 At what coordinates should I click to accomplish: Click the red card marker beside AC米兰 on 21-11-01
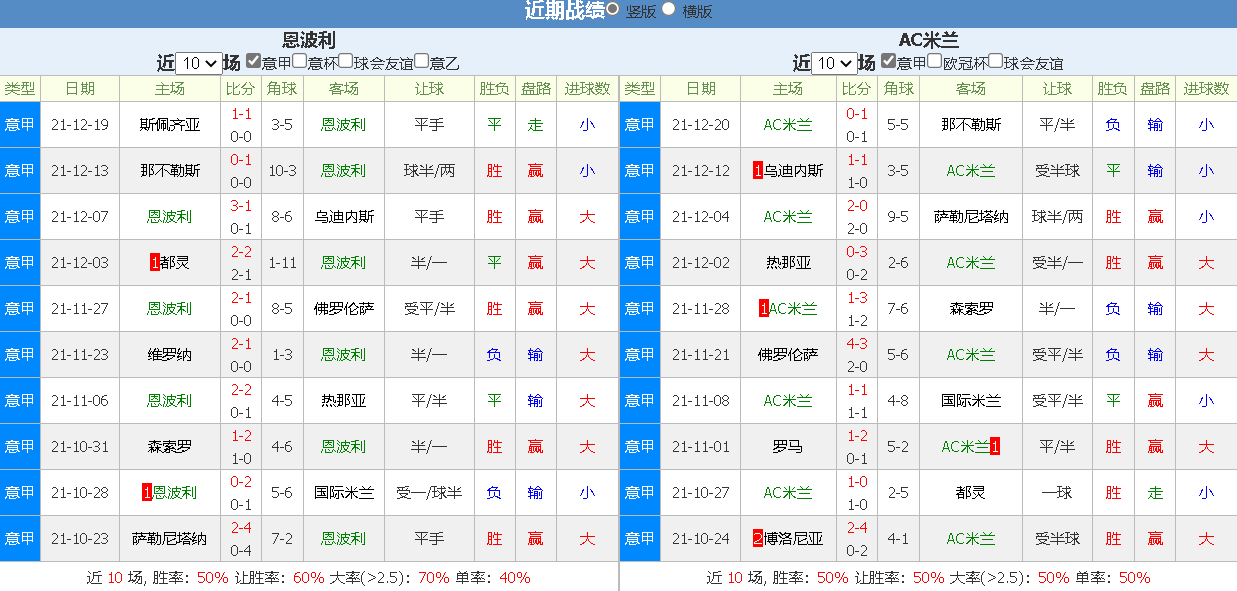coord(994,446)
